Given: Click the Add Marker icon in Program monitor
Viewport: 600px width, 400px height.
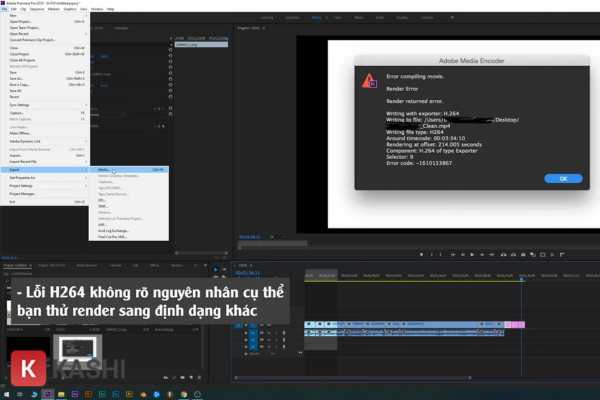Looking at the screenshot, I should point(421,255).
